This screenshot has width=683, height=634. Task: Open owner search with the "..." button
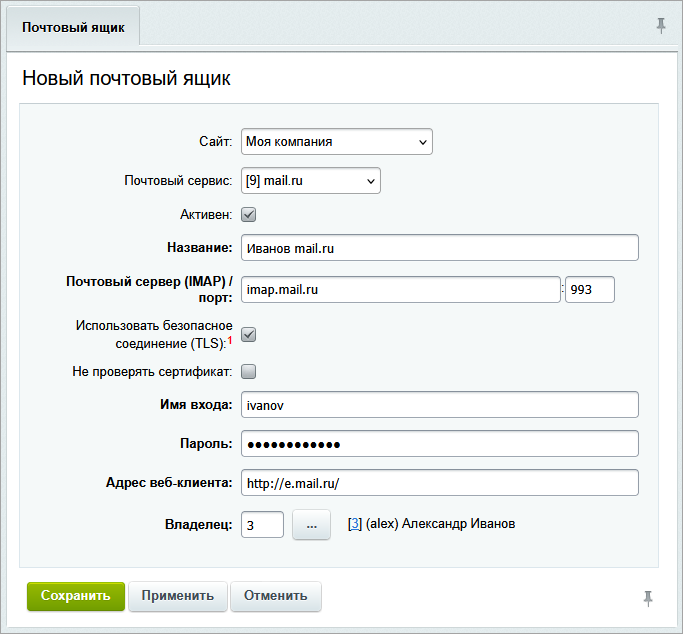[x=311, y=524]
